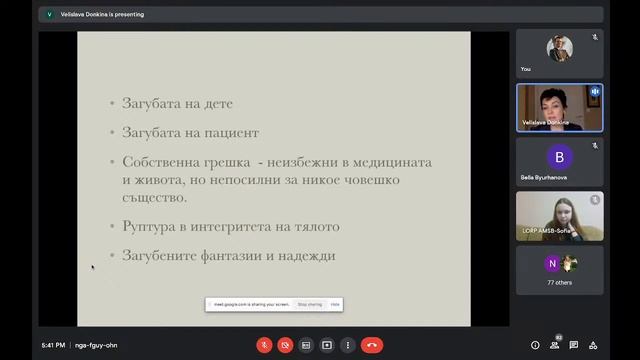The width and height of the screenshot is (640, 360).
Task: Open the 77 others tile
Action: point(560,270)
